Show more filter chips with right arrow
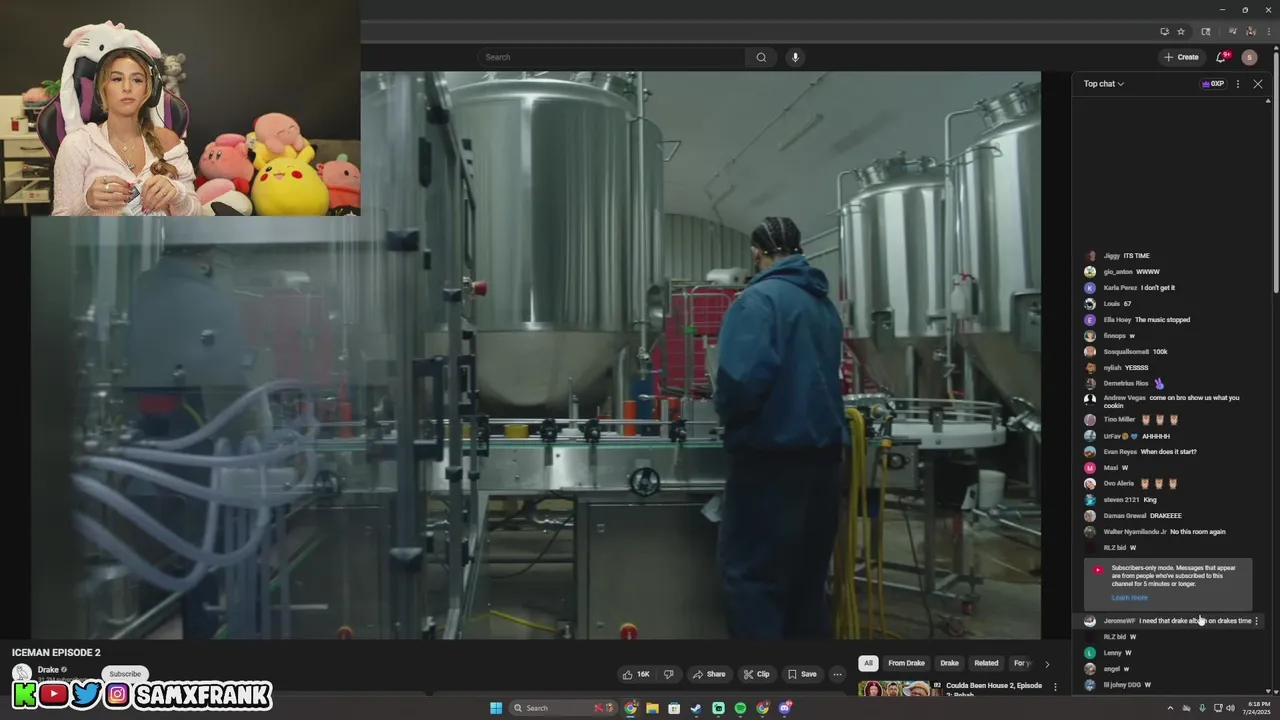The width and height of the screenshot is (1280, 720). click(x=1047, y=663)
